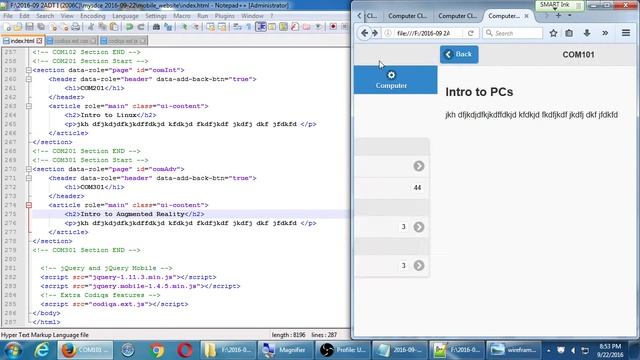This screenshot has width=640, height=360.
Task: Open Google Chrome from the taskbar
Action: tap(157, 350)
